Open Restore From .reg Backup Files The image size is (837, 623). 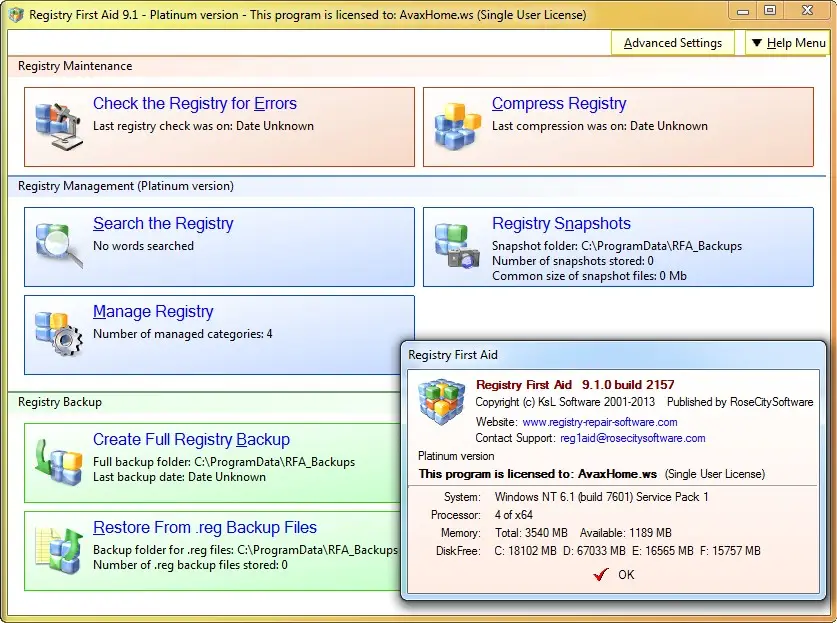[205, 527]
